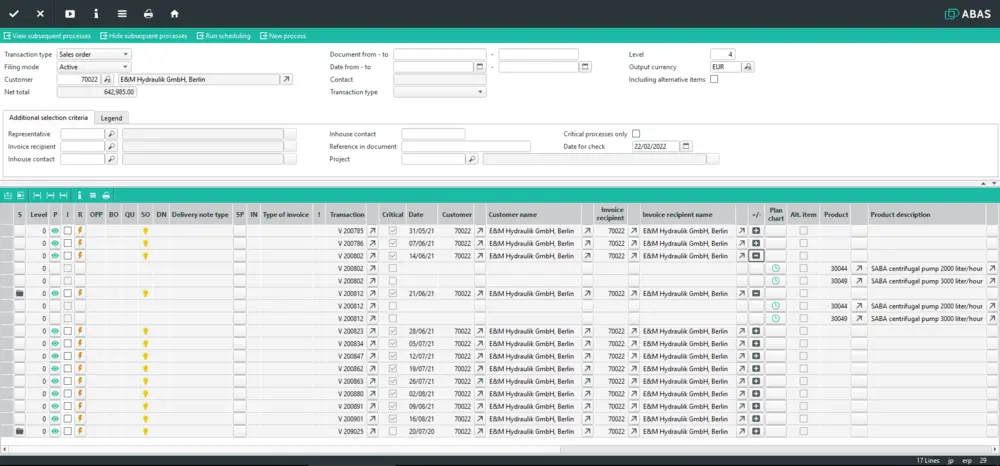This screenshot has height=466, width=1000.
Task: Toggle Critical checkbox in row V 200862
Action: [x=393, y=369]
